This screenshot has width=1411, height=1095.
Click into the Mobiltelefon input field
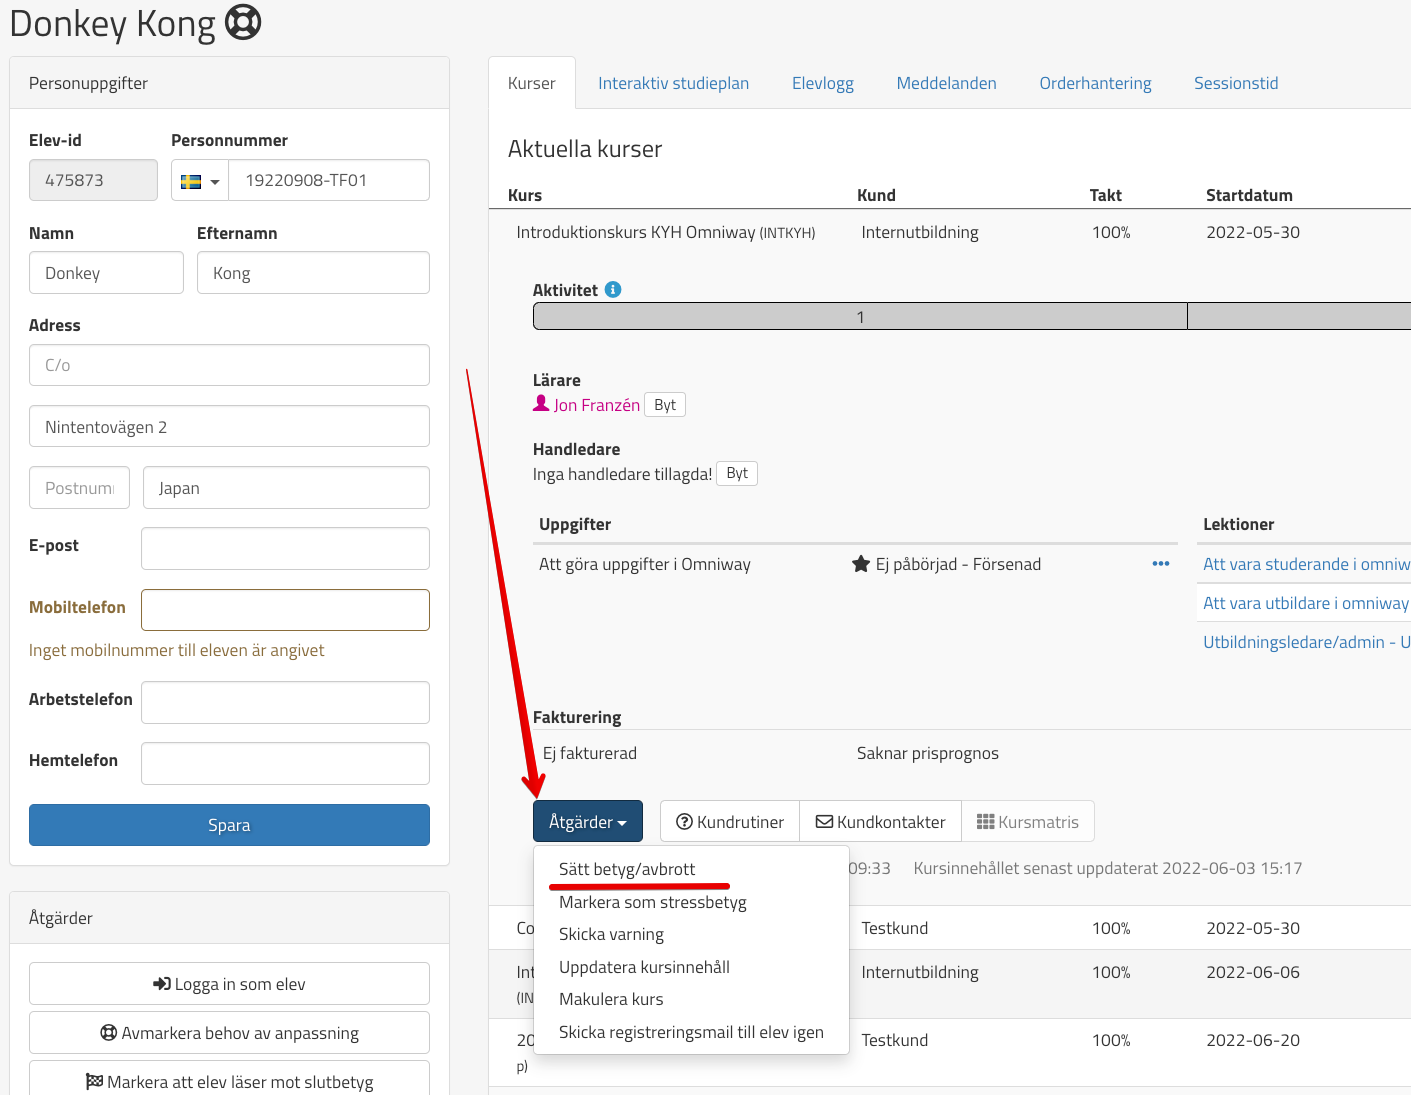click(285, 610)
